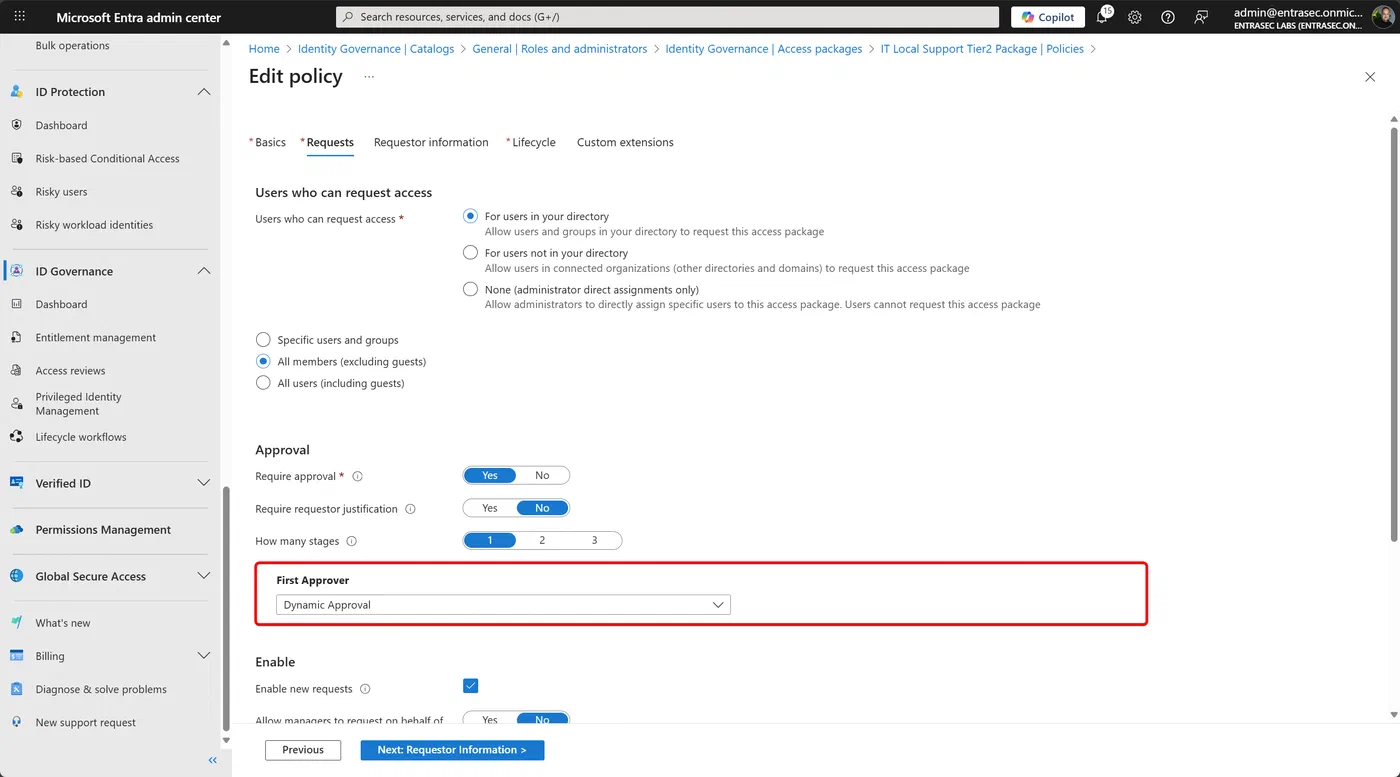This screenshot has height=777, width=1400.
Task: Click the Previous button
Action: click(x=303, y=750)
